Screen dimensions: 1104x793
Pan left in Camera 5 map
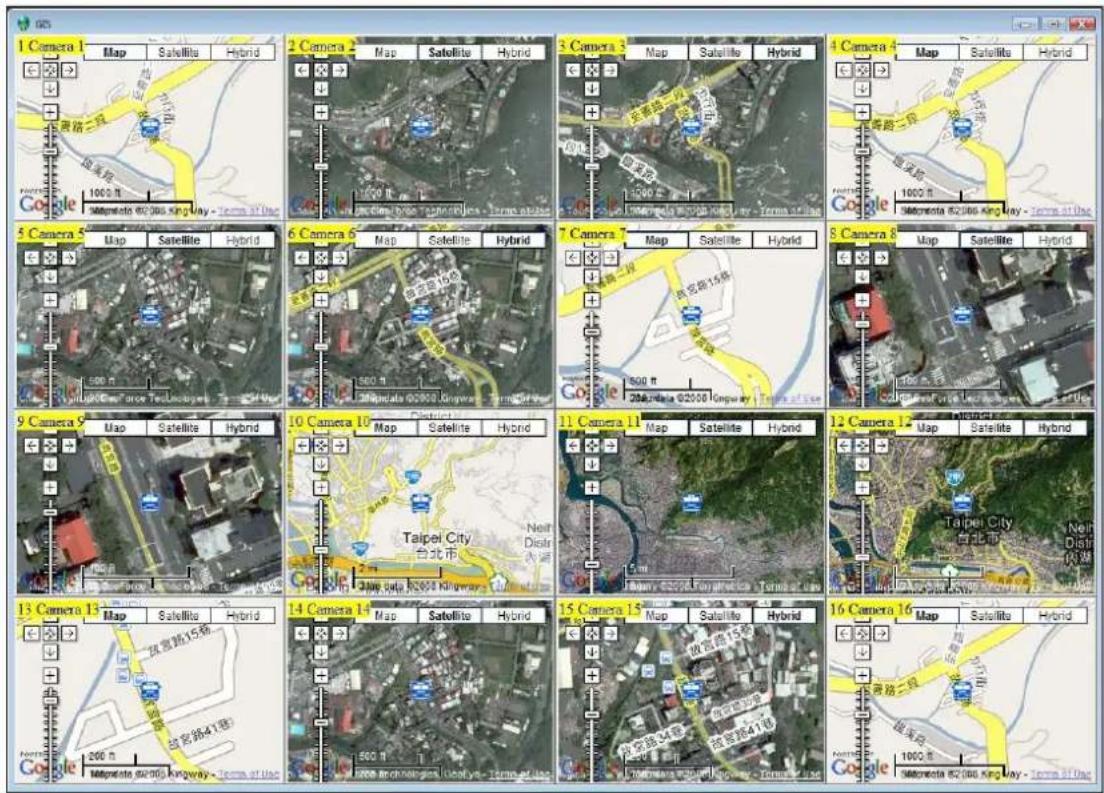32,258
